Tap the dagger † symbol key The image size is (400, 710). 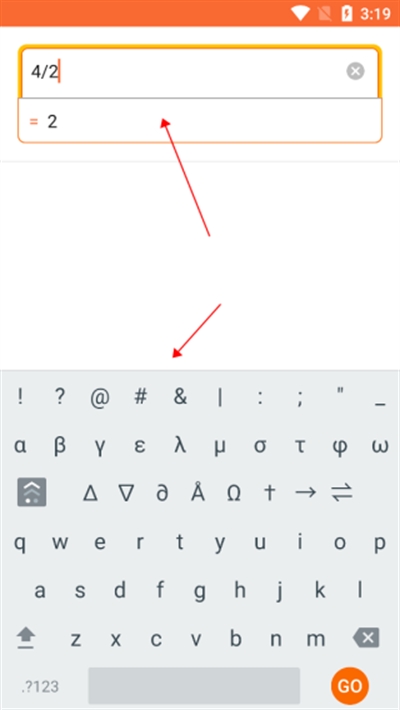point(270,493)
